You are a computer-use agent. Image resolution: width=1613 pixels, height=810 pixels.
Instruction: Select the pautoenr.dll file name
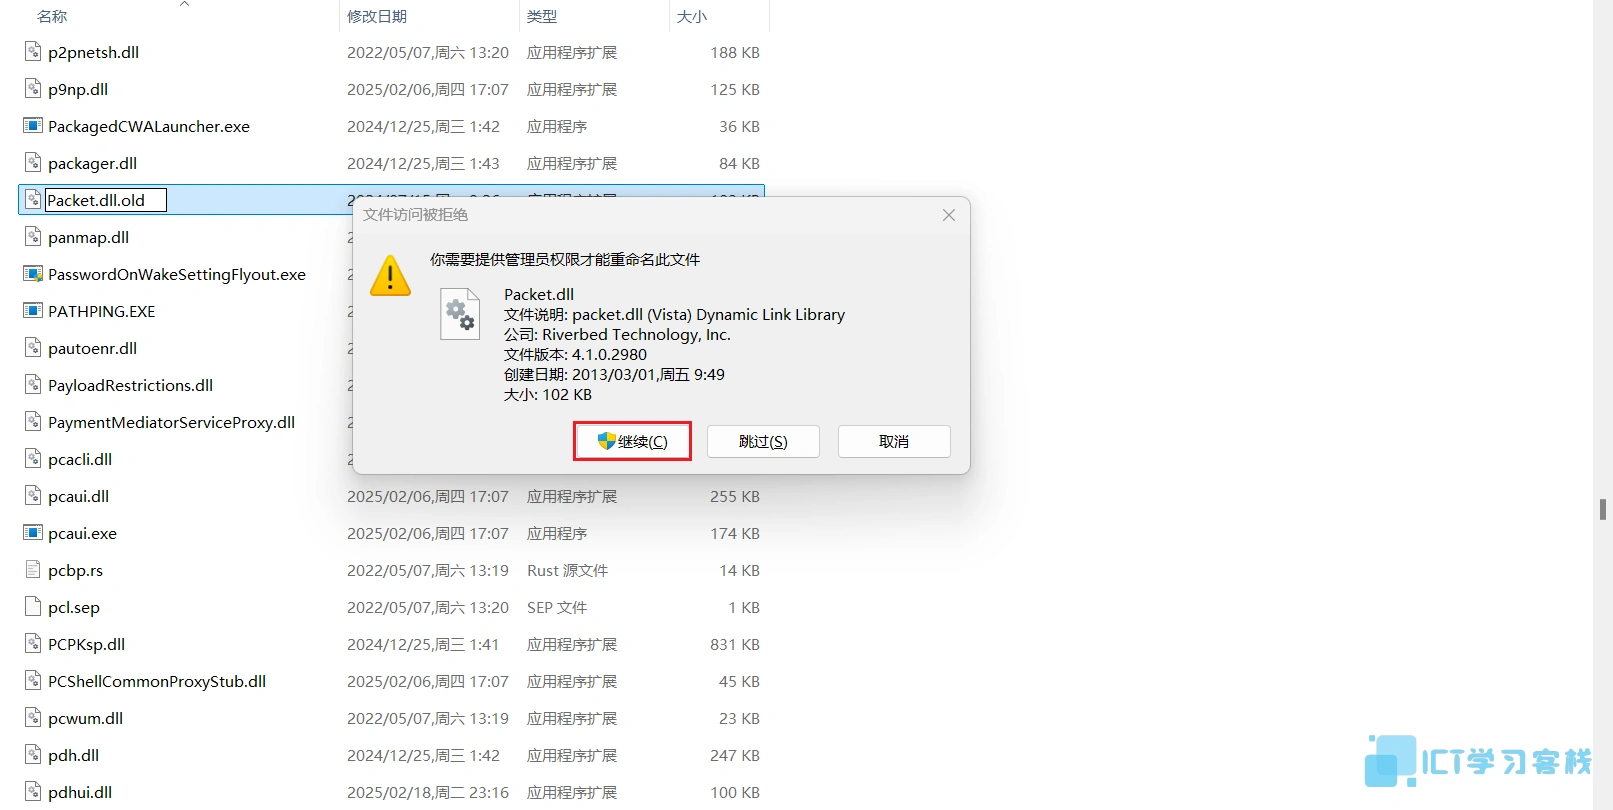coord(92,348)
